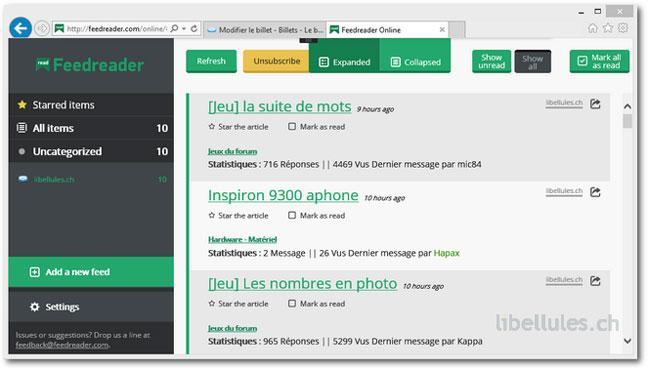Click the plus icon on Add a new feed
The image size is (648, 368).
pyautogui.click(x=35, y=272)
